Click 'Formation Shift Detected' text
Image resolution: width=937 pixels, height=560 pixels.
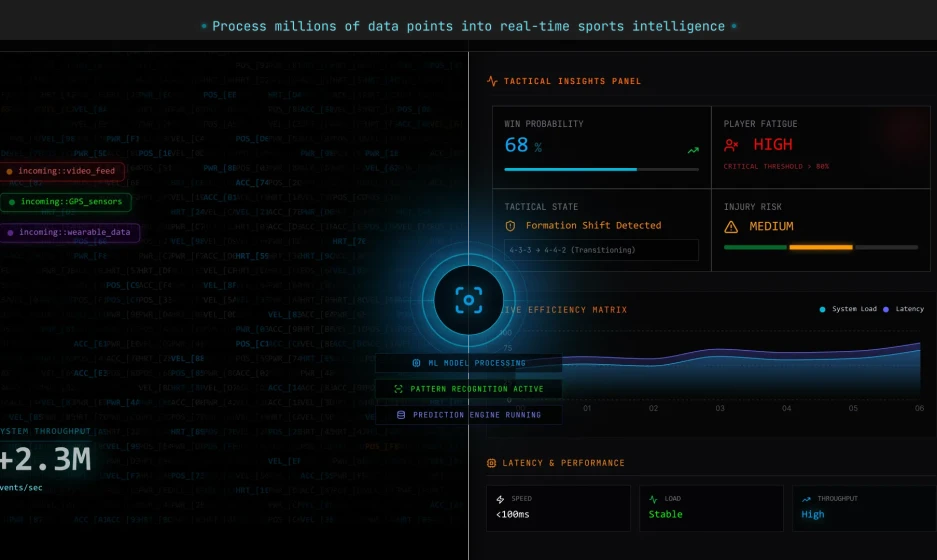click(593, 226)
